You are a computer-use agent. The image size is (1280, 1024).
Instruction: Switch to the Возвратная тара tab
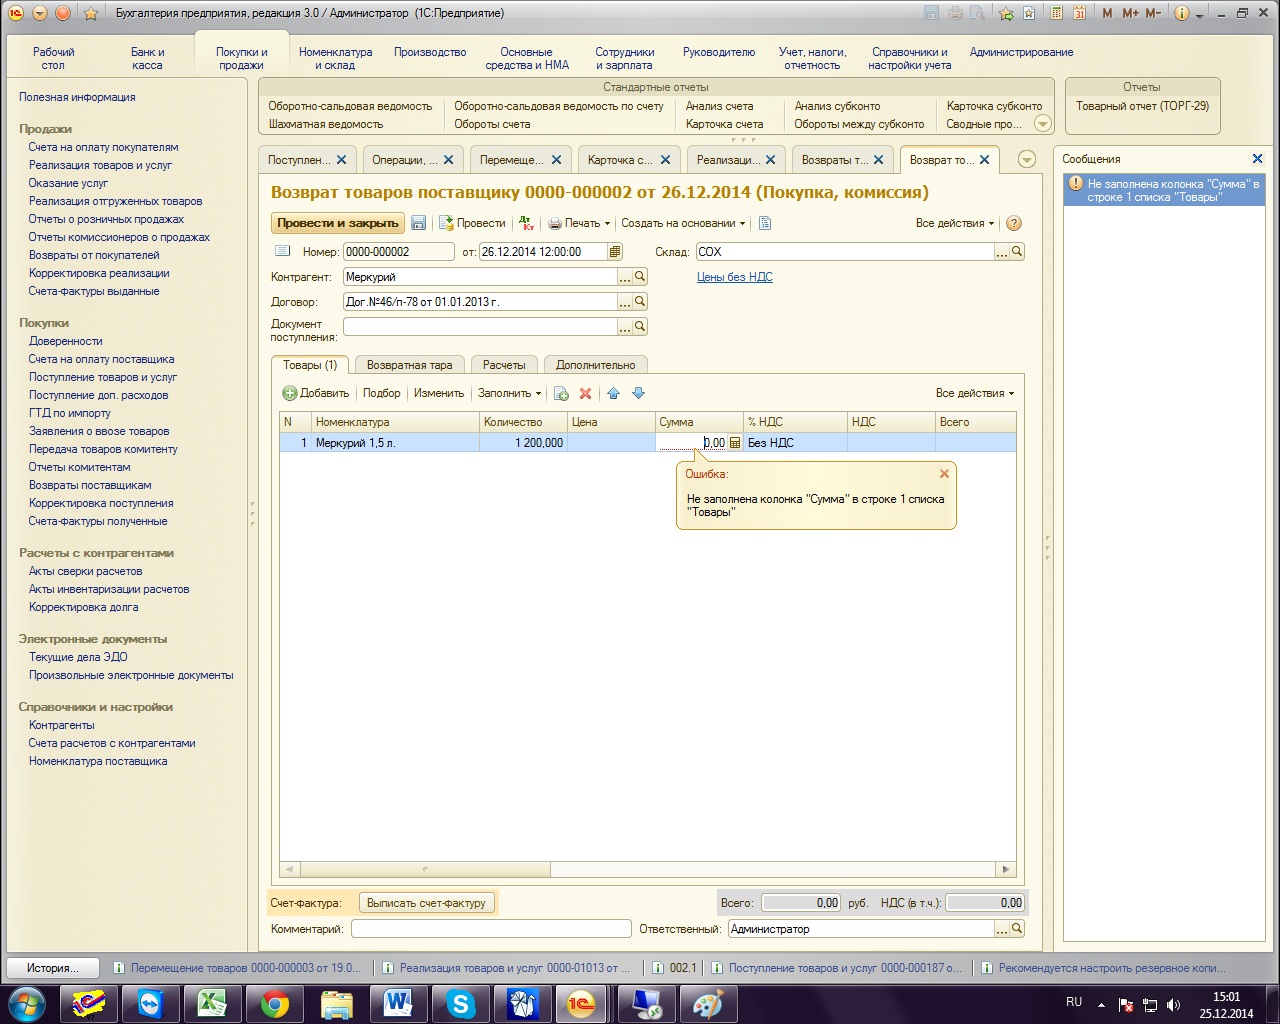point(409,365)
